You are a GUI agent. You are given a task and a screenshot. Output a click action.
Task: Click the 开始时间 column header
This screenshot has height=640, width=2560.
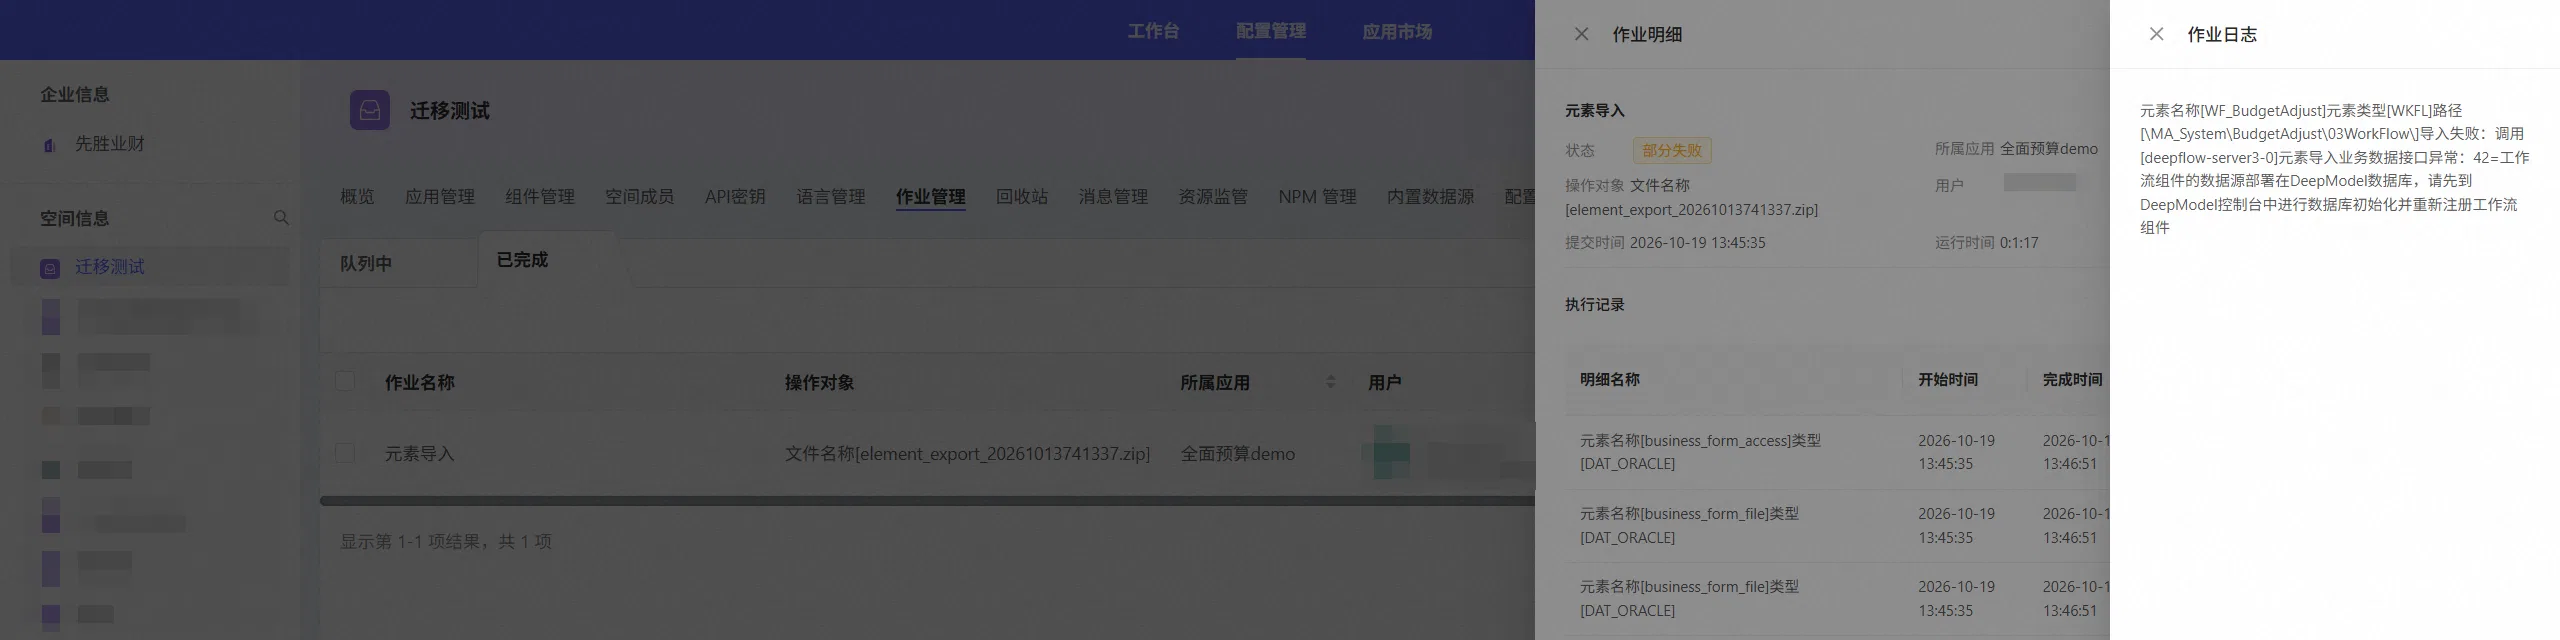(x=1948, y=379)
